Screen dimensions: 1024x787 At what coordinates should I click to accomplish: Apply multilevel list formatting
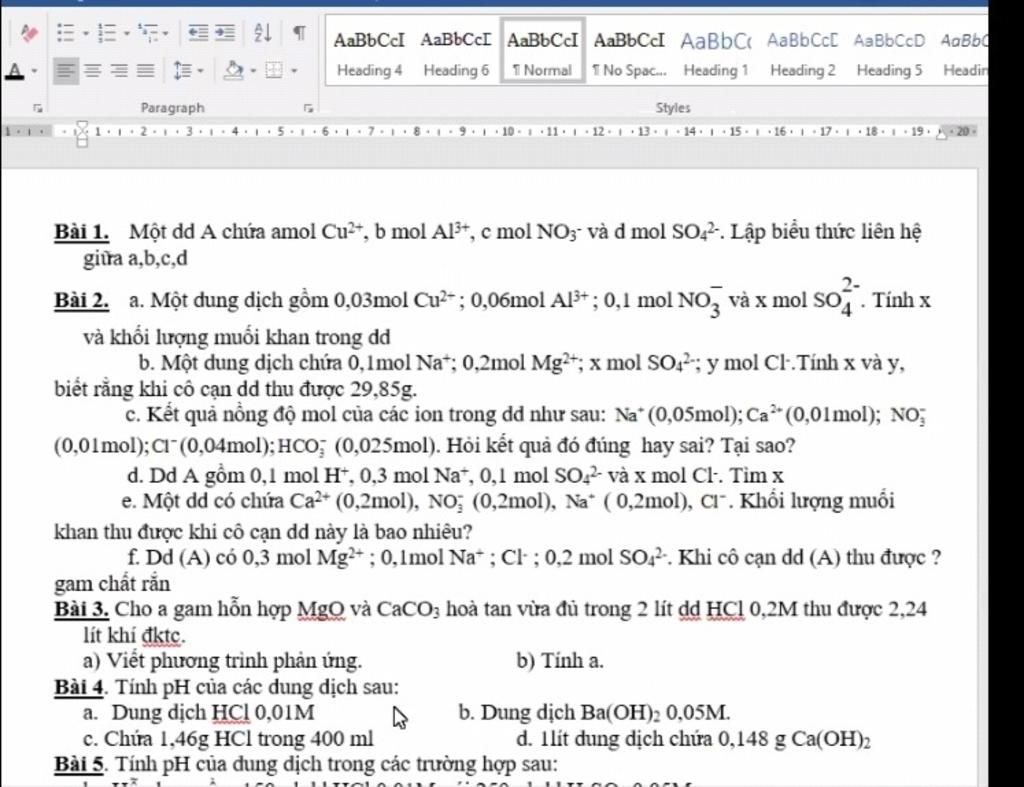pos(148,32)
